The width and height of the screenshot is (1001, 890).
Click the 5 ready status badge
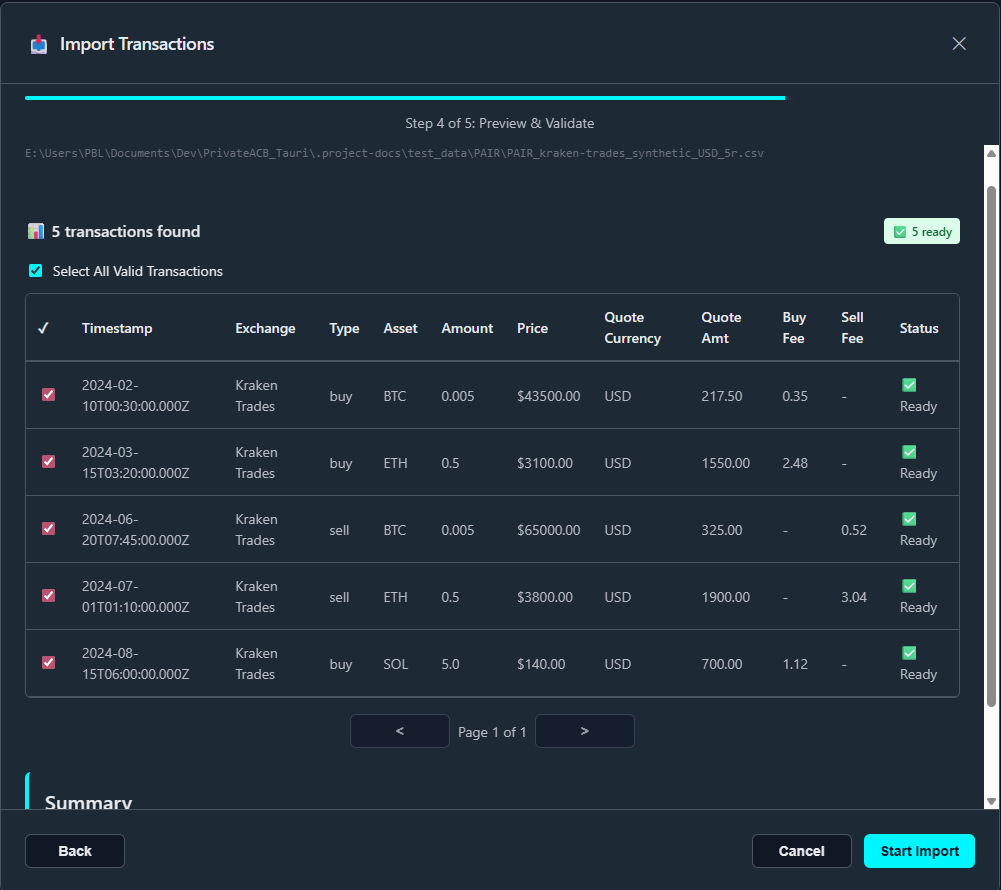pyautogui.click(x=921, y=231)
